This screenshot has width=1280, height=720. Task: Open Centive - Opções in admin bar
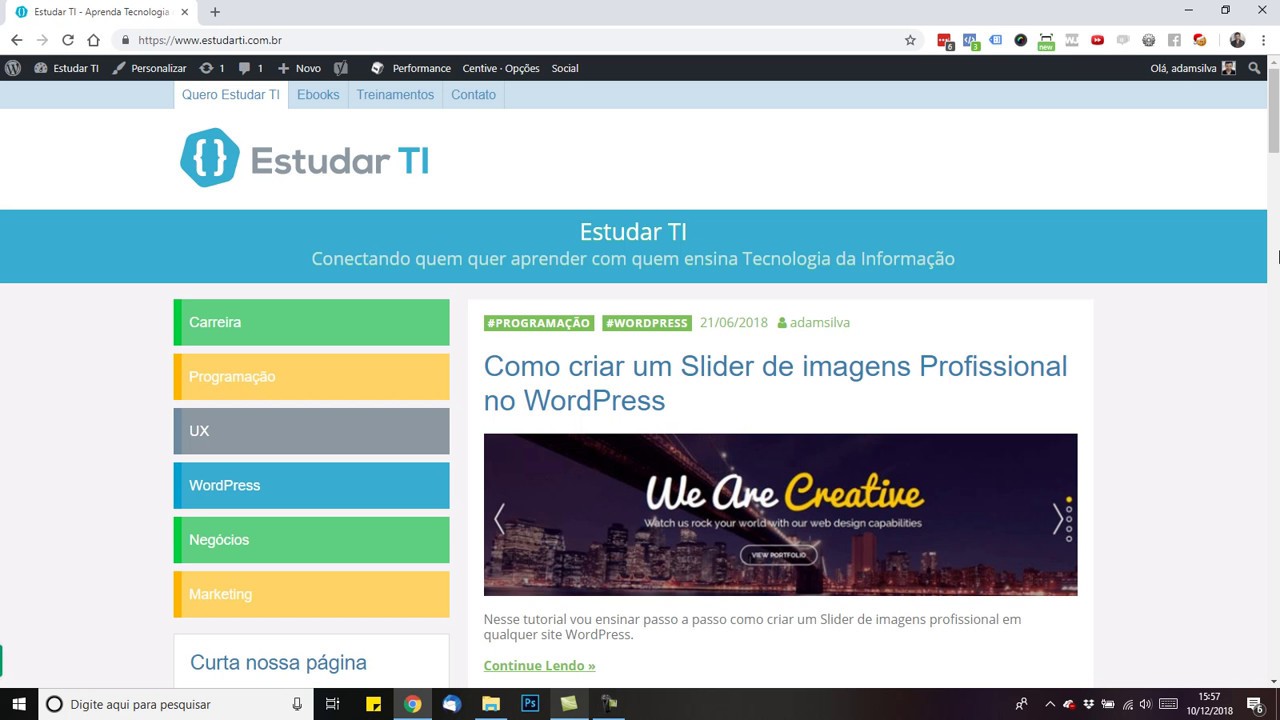(501, 68)
